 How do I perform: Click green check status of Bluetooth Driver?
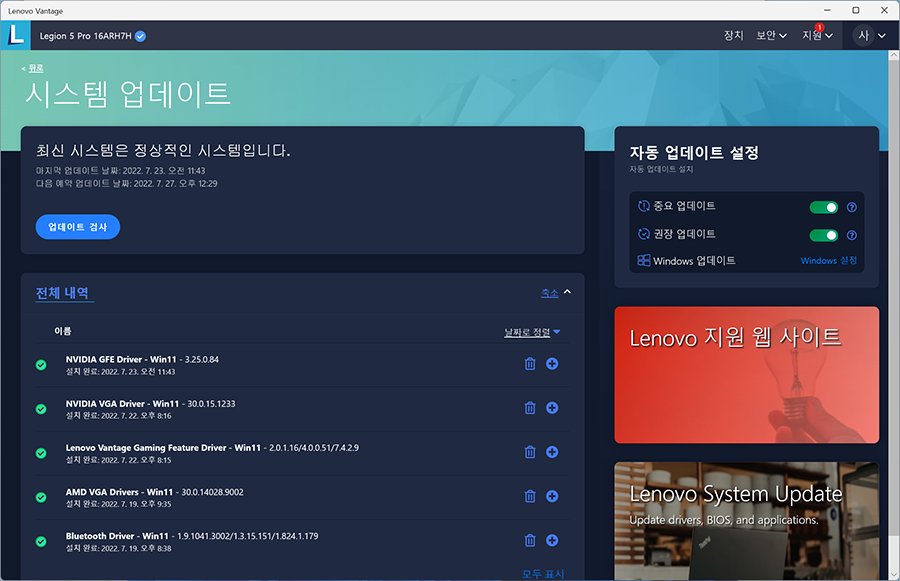click(x=41, y=541)
